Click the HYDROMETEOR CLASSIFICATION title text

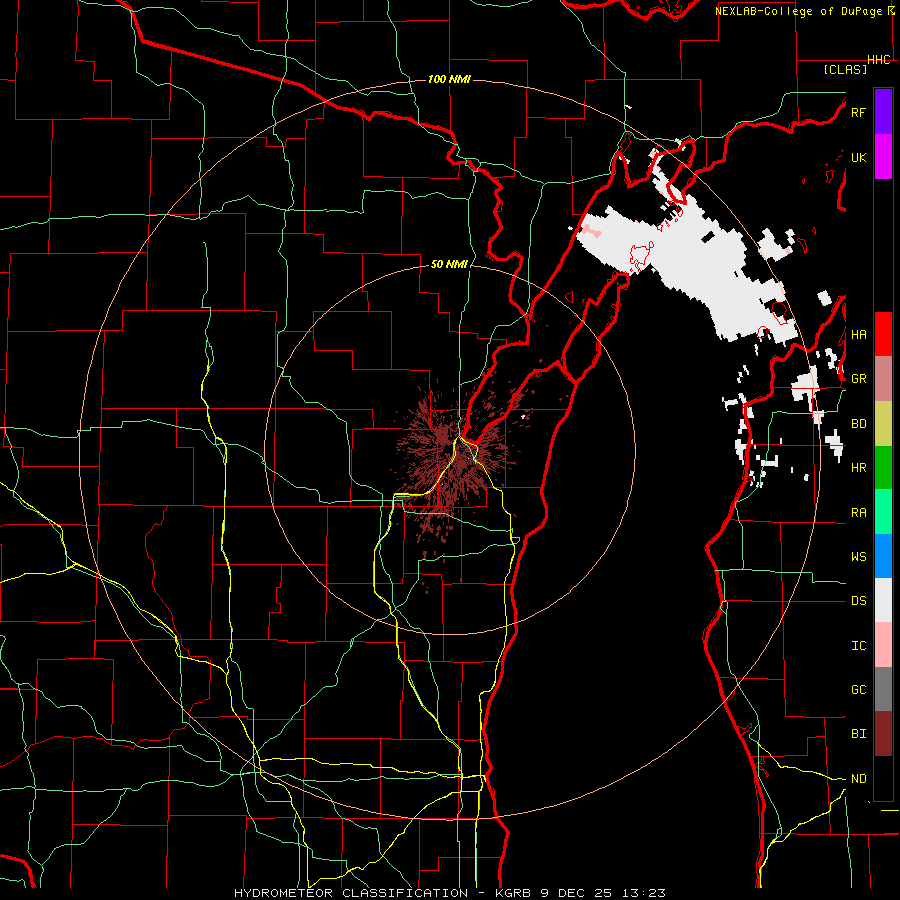click(x=351, y=893)
